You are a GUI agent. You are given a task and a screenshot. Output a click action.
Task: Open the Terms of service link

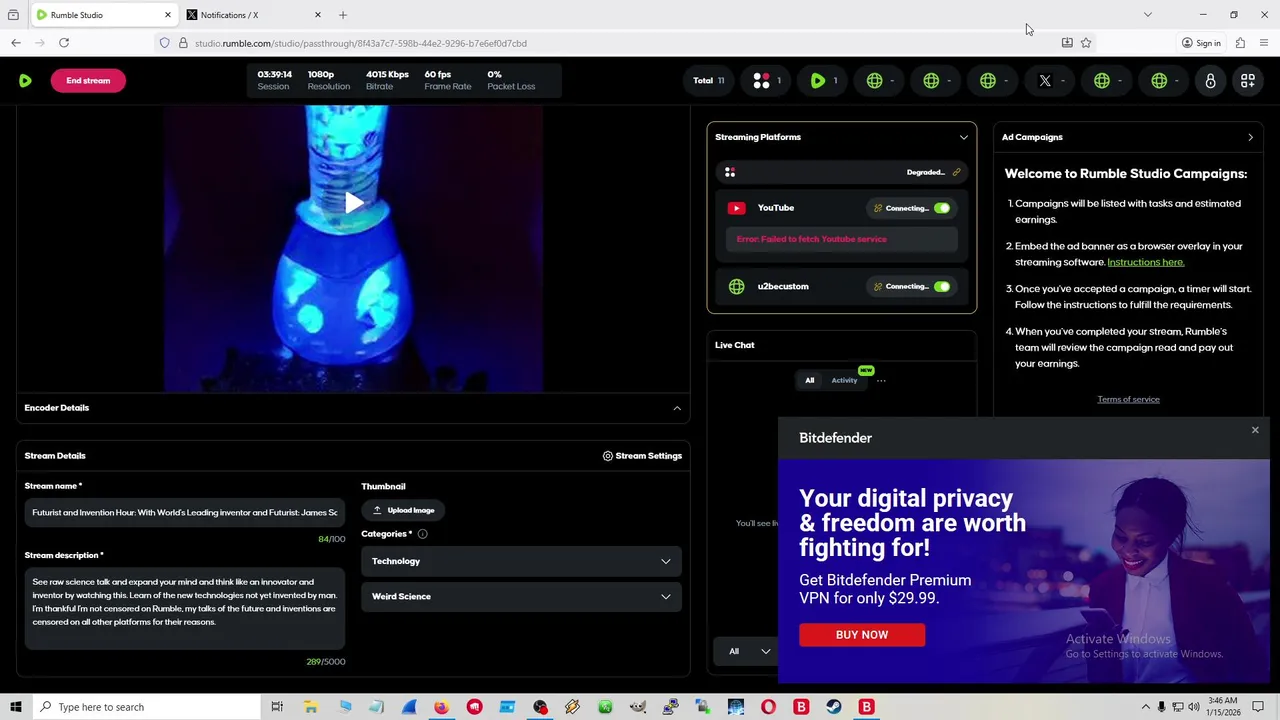point(1128,399)
